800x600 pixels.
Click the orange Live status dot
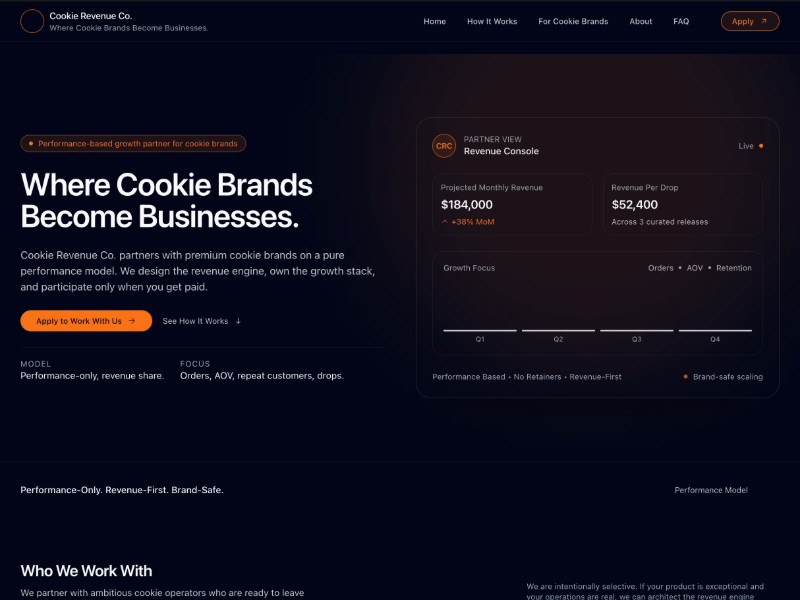pos(761,146)
